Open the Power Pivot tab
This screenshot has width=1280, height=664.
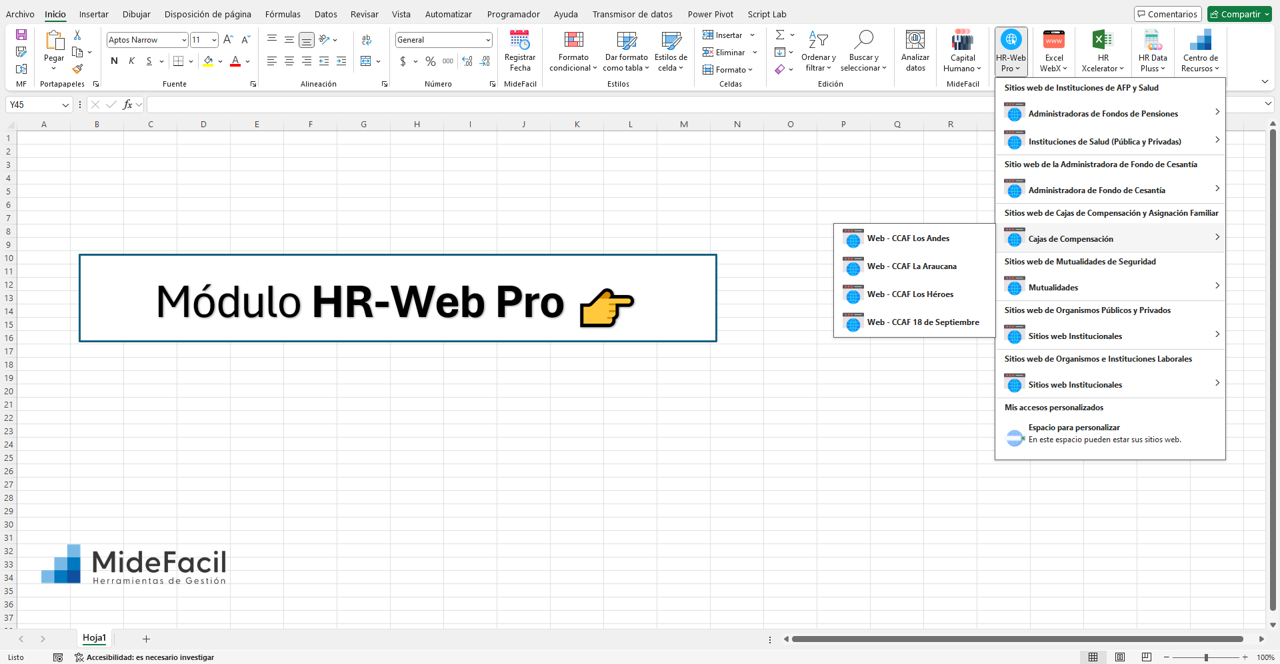point(710,14)
